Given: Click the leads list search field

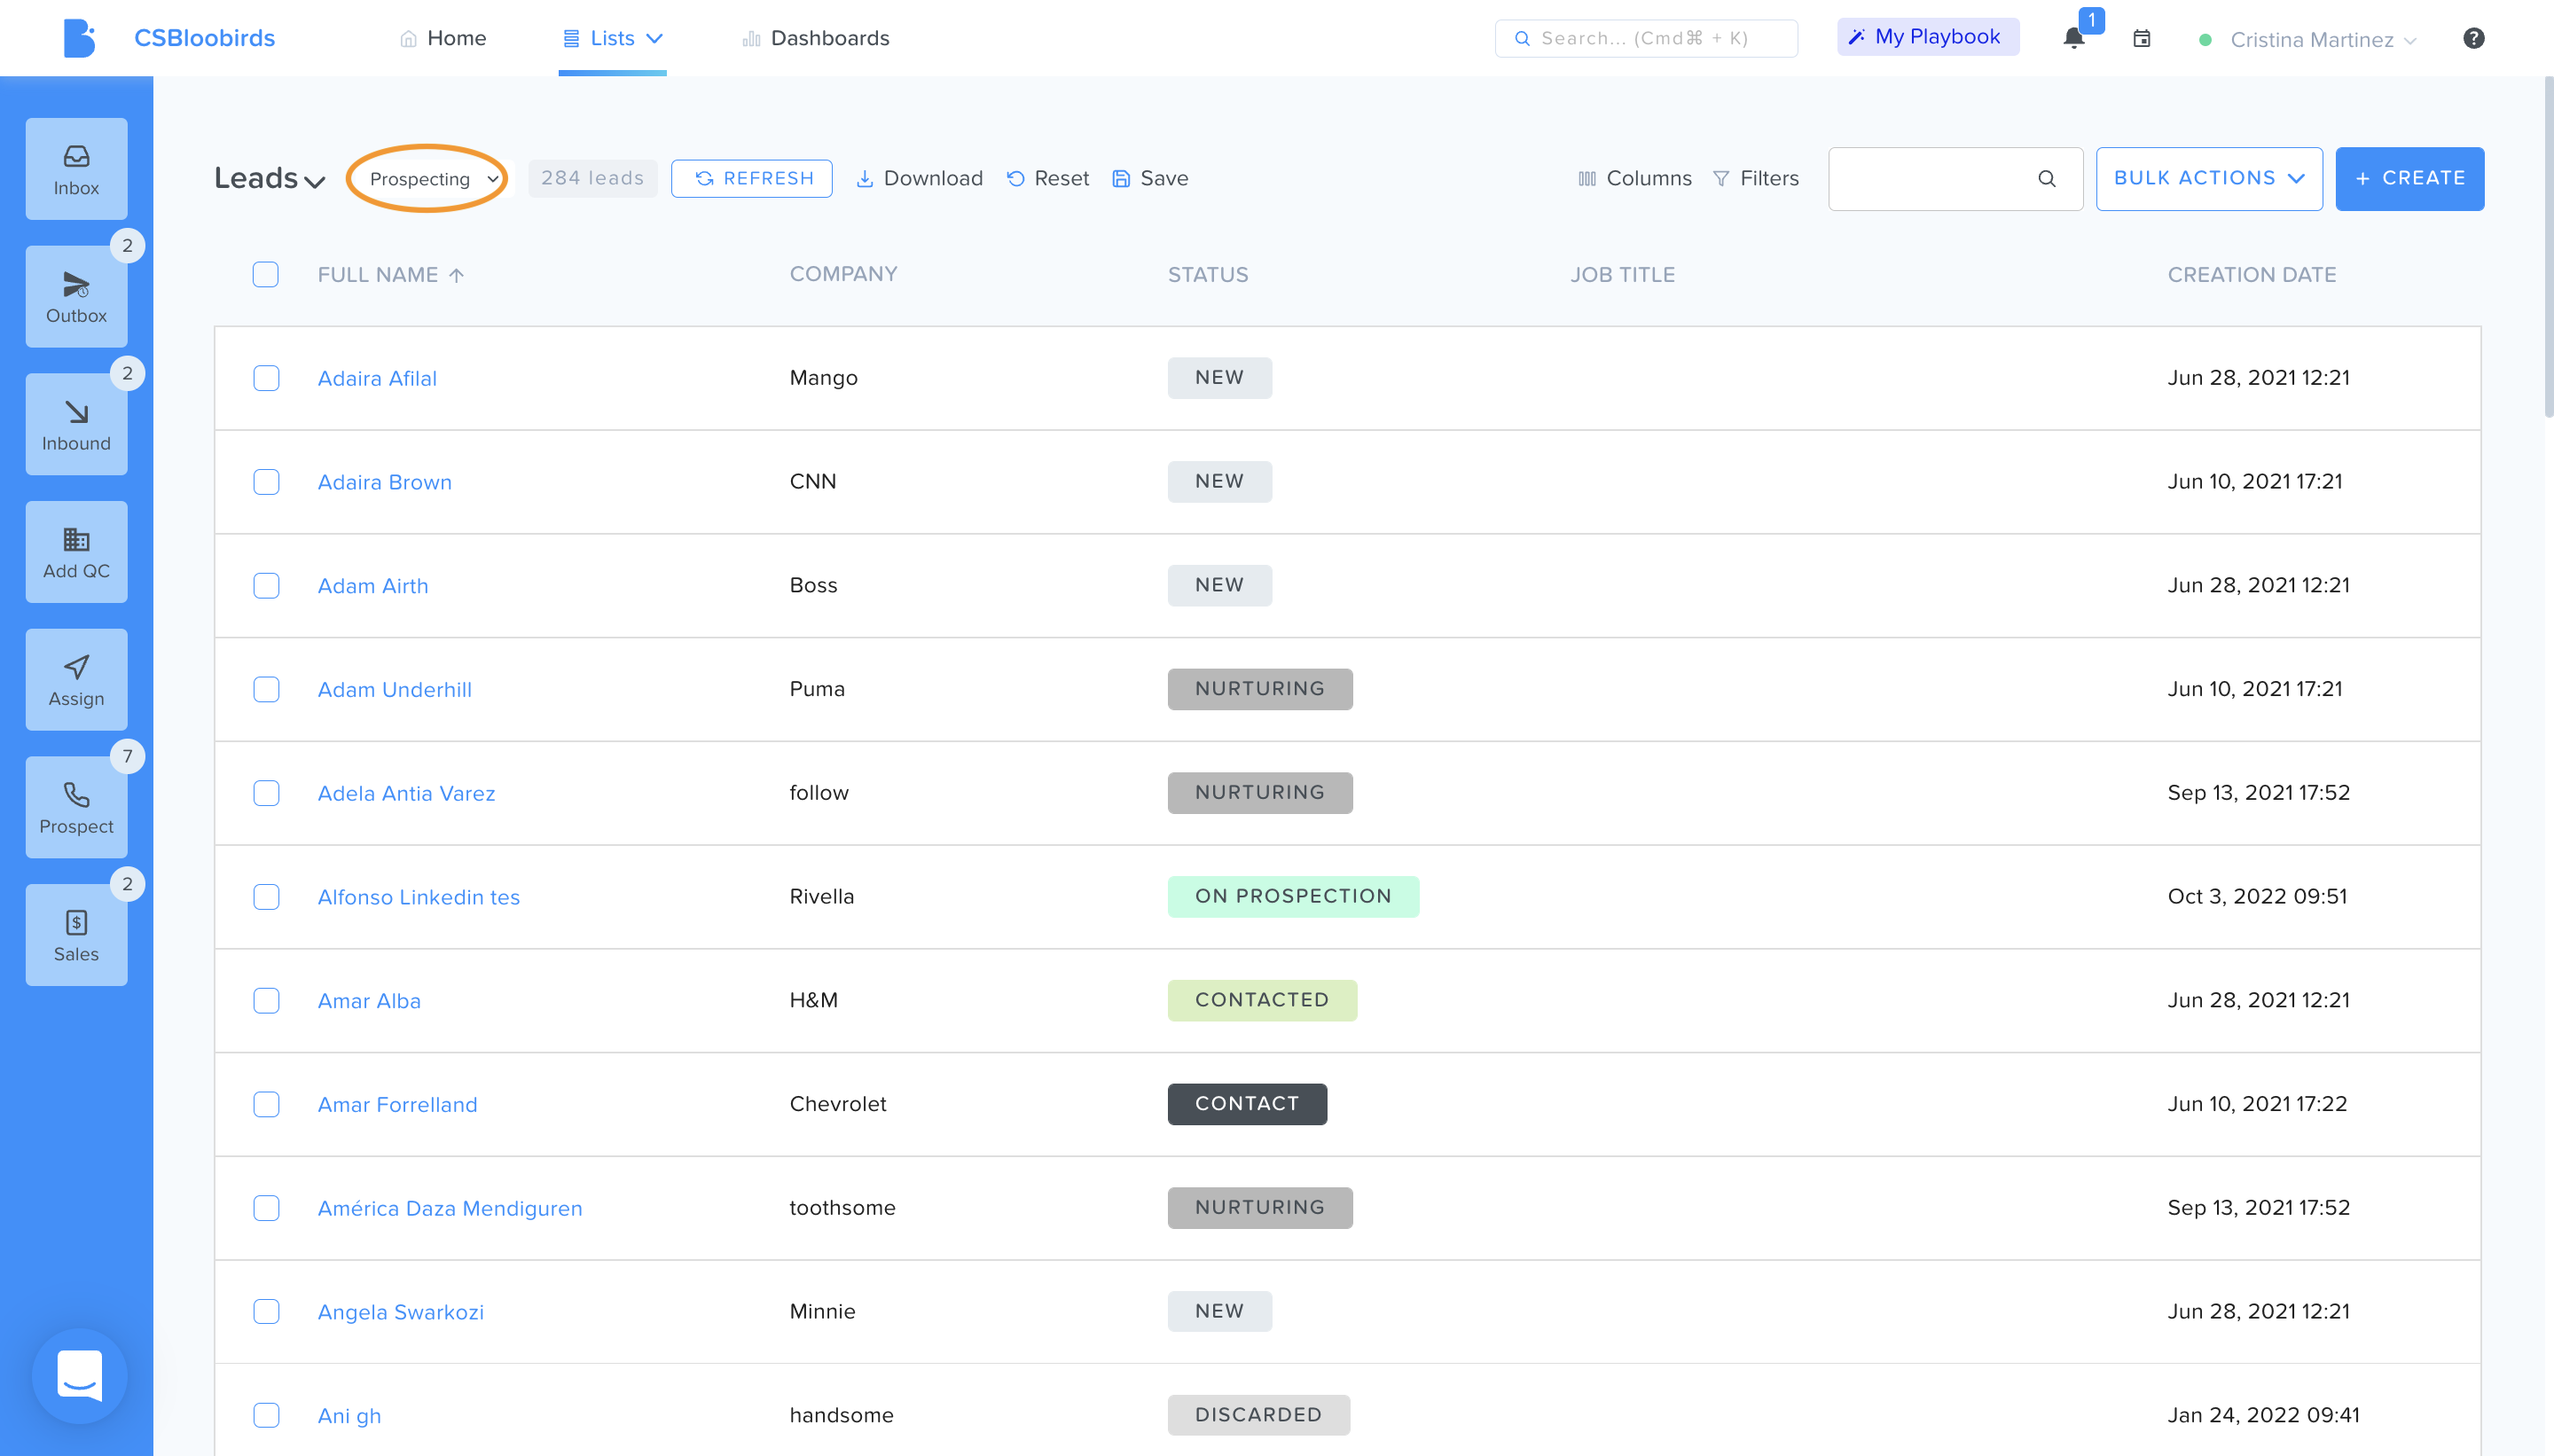Looking at the screenshot, I should 1955,179.
